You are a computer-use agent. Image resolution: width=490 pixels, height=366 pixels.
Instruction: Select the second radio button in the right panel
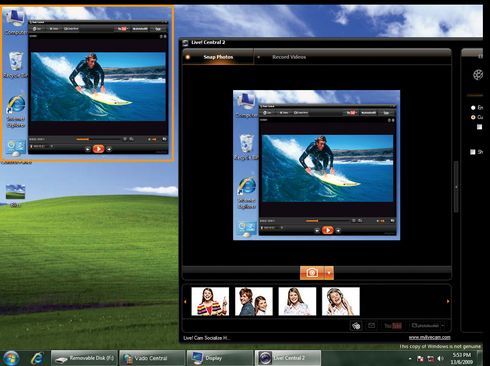[473, 117]
